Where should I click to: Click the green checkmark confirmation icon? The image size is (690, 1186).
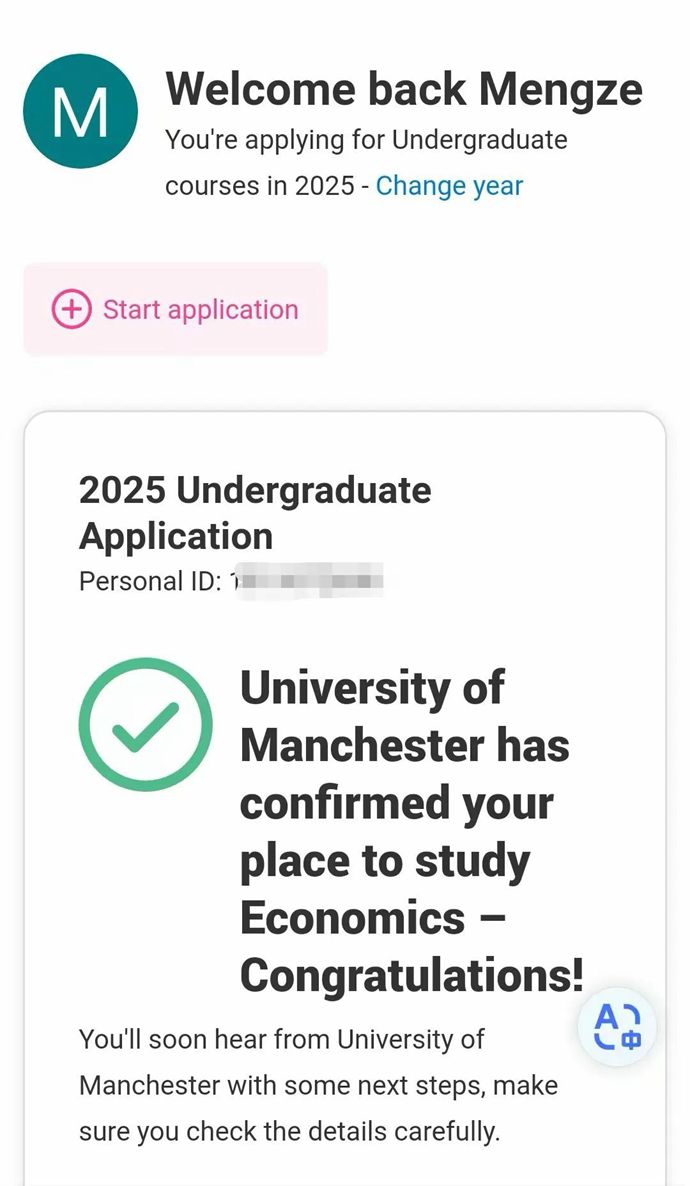[x=146, y=724]
